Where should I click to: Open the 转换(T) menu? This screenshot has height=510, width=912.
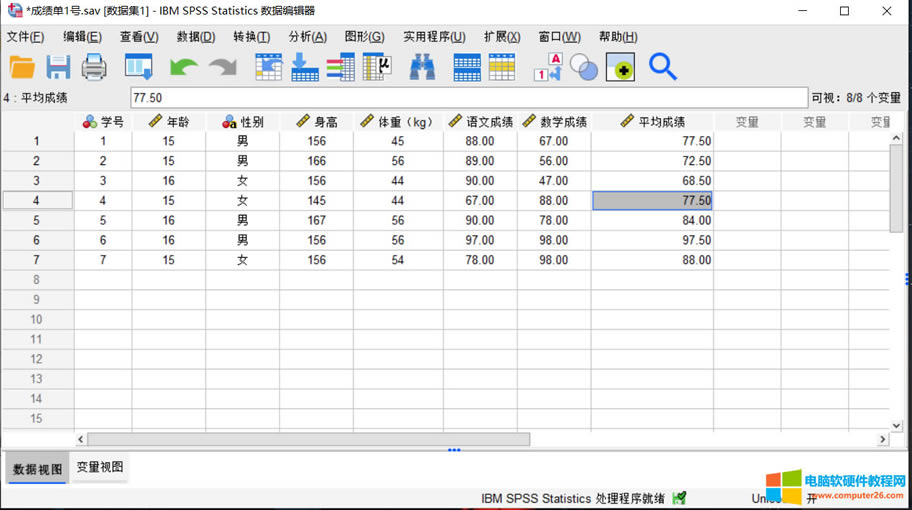251,37
